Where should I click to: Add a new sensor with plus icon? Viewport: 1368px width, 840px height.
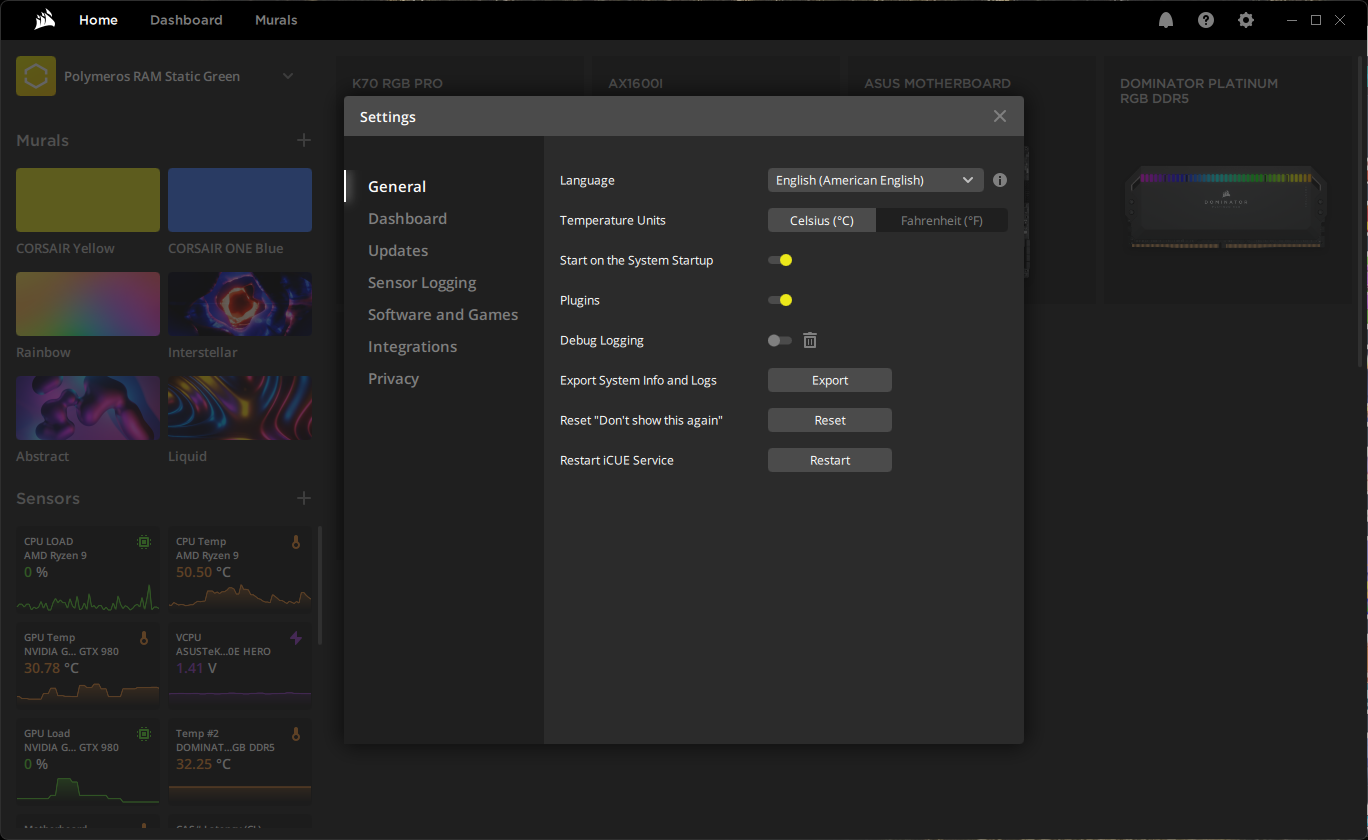pyautogui.click(x=304, y=498)
